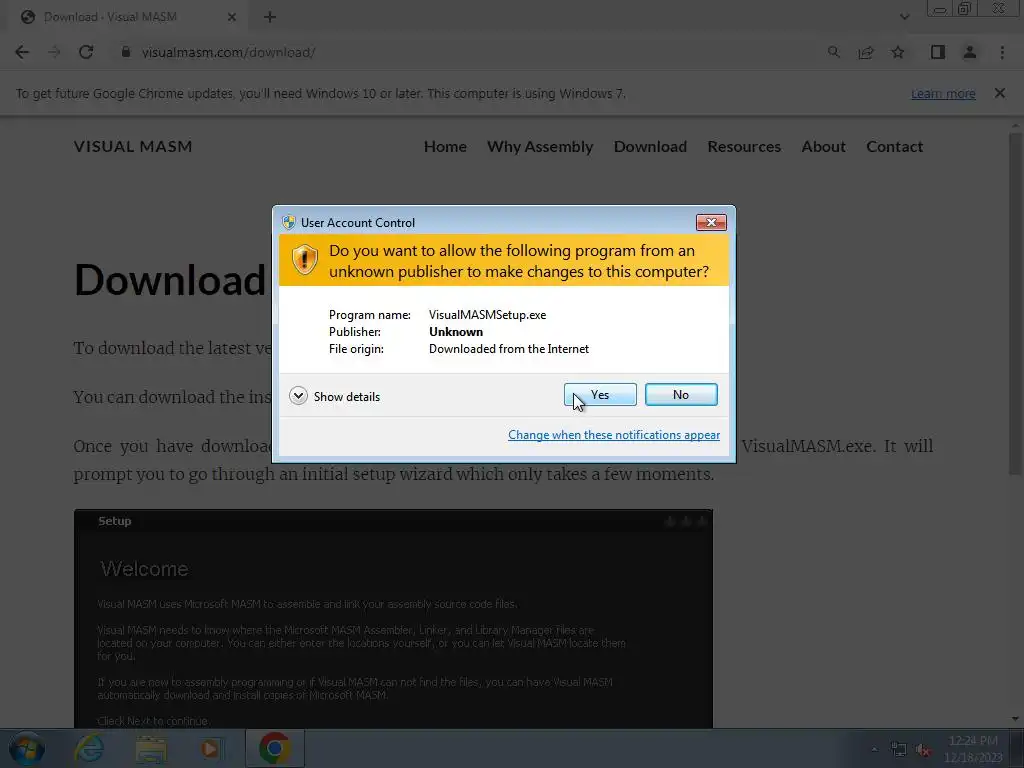The height and width of the screenshot is (768, 1024).
Task: Click the network tray icon
Action: [x=899, y=750]
